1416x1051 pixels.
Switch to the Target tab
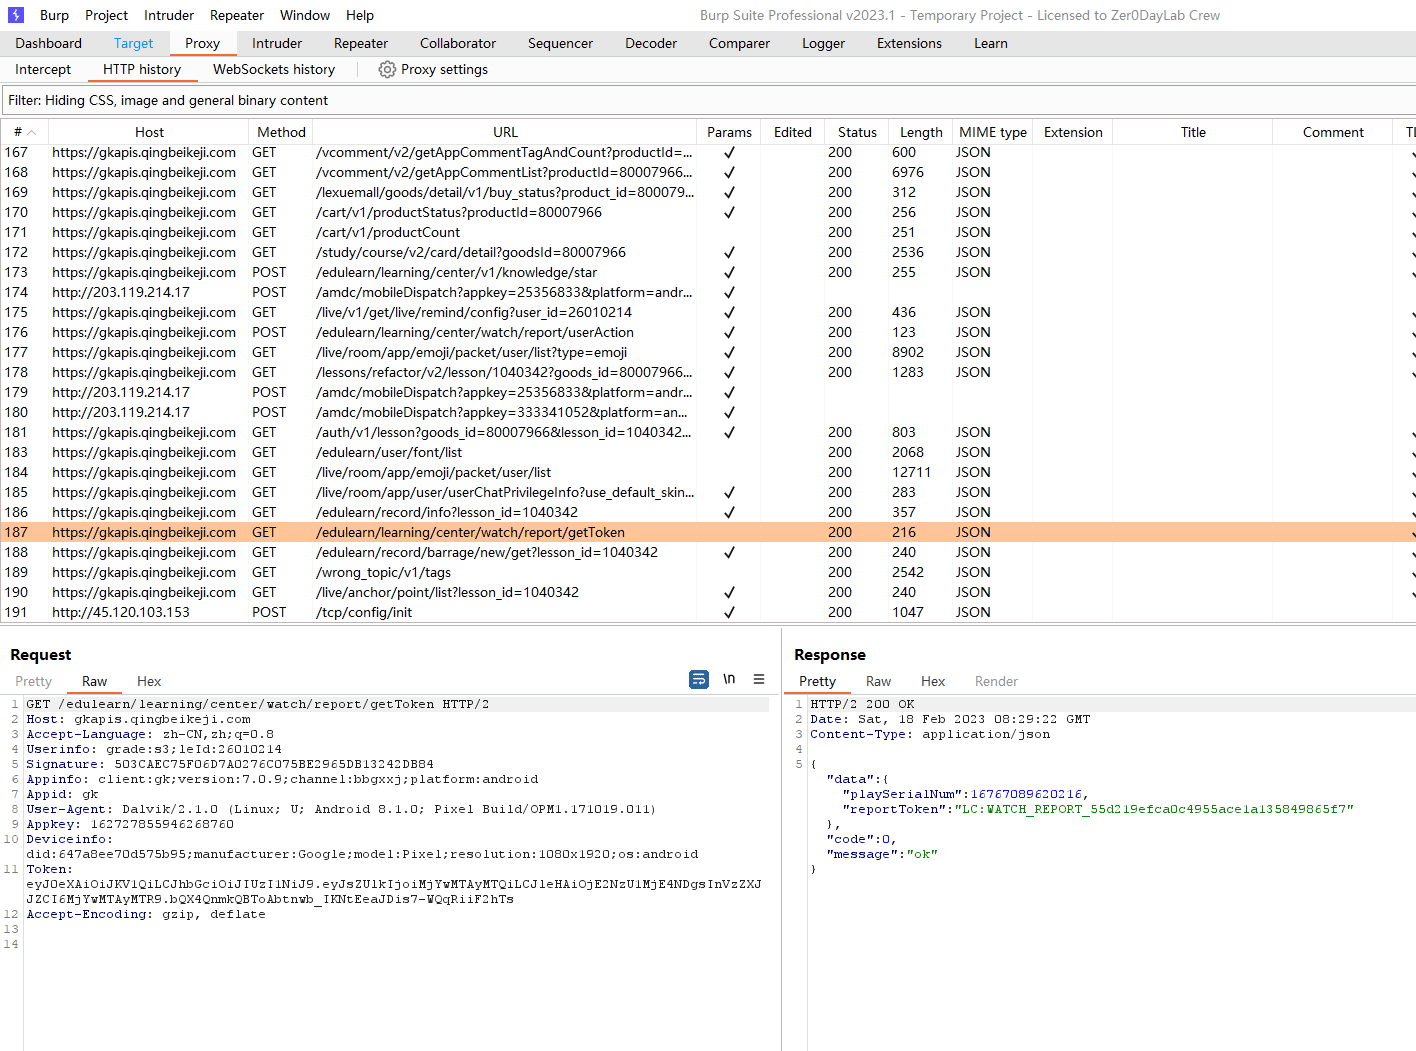pyautogui.click(x=133, y=43)
